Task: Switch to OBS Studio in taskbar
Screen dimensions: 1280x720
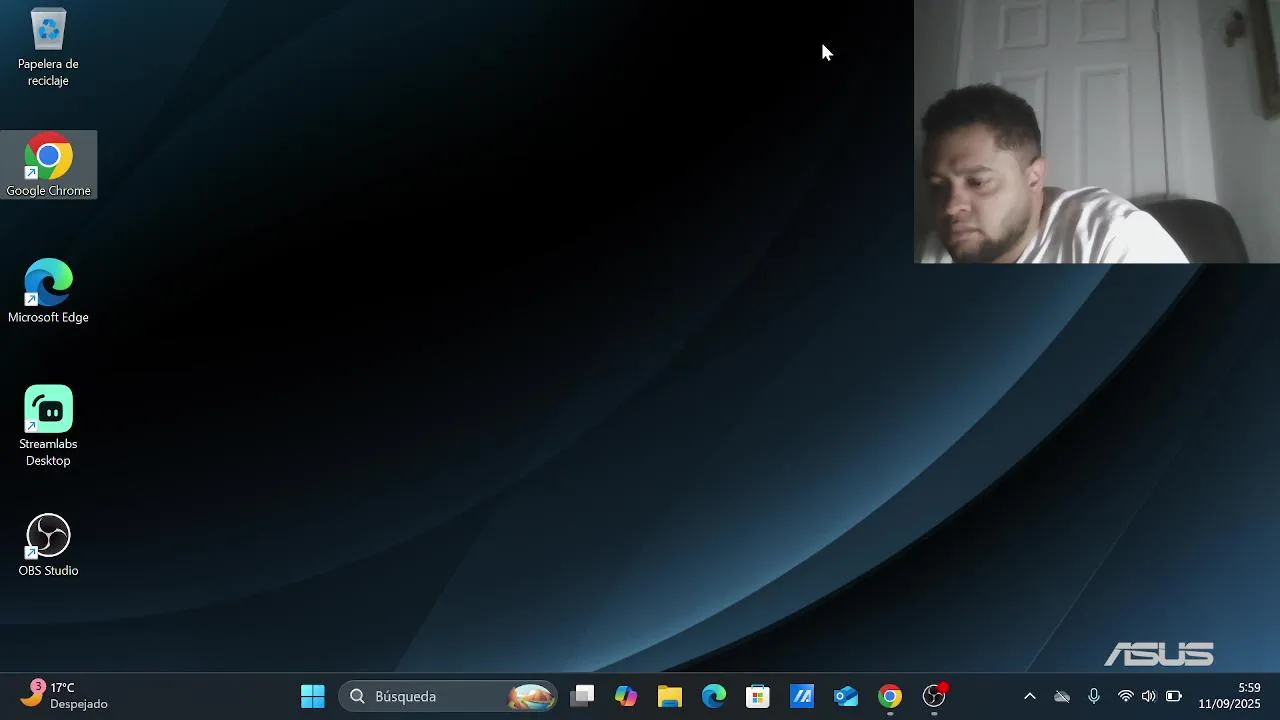Action: 934,696
